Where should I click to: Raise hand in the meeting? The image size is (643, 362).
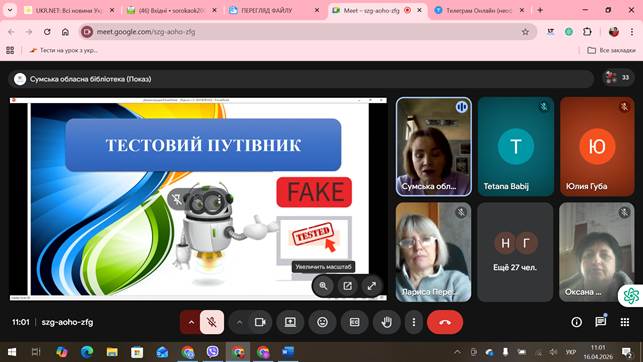386,322
